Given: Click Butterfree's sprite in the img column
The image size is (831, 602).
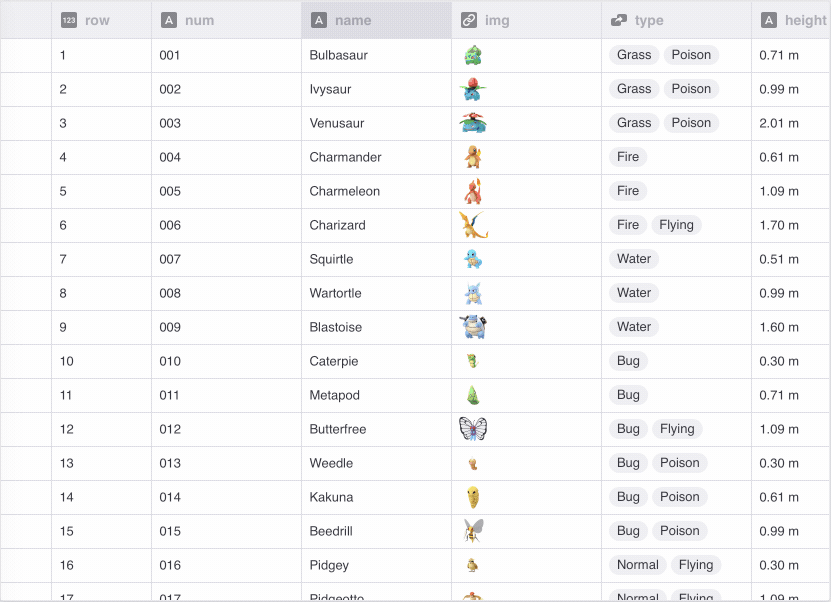Looking at the screenshot, I should point(473,429).
